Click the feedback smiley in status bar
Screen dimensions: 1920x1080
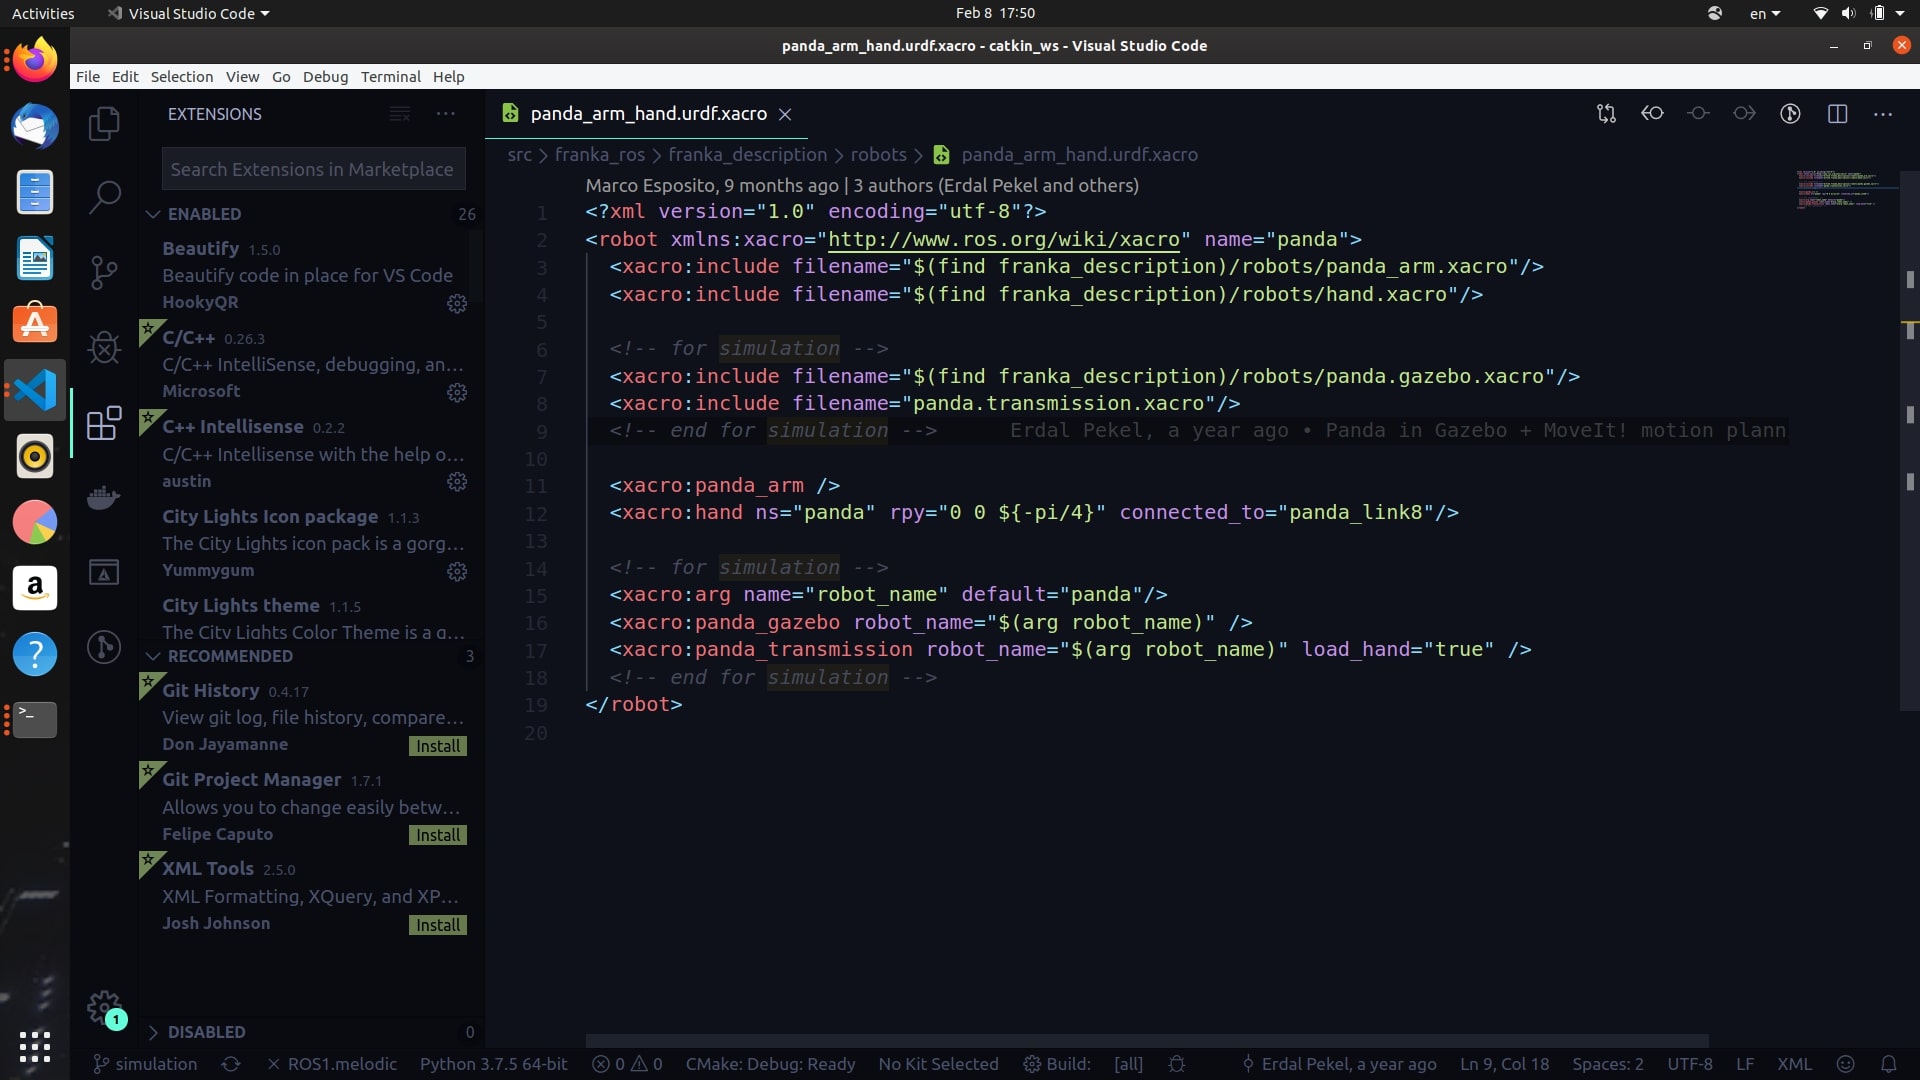[1846, 1064]
